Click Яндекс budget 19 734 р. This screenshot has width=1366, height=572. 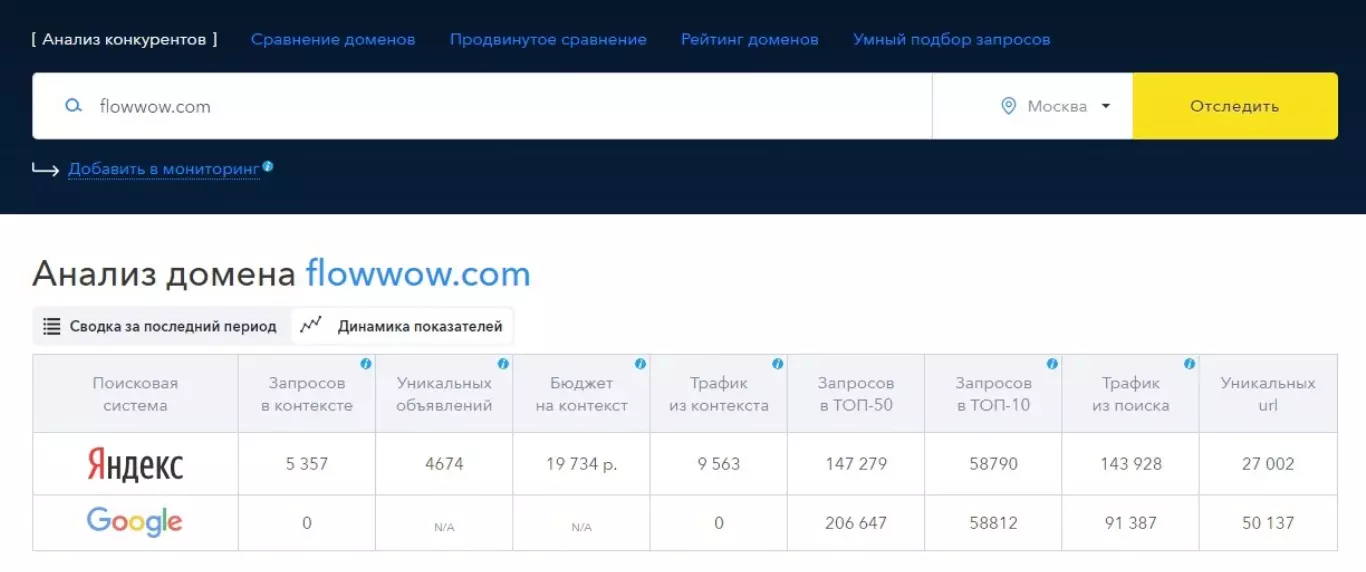coord(581,464)
